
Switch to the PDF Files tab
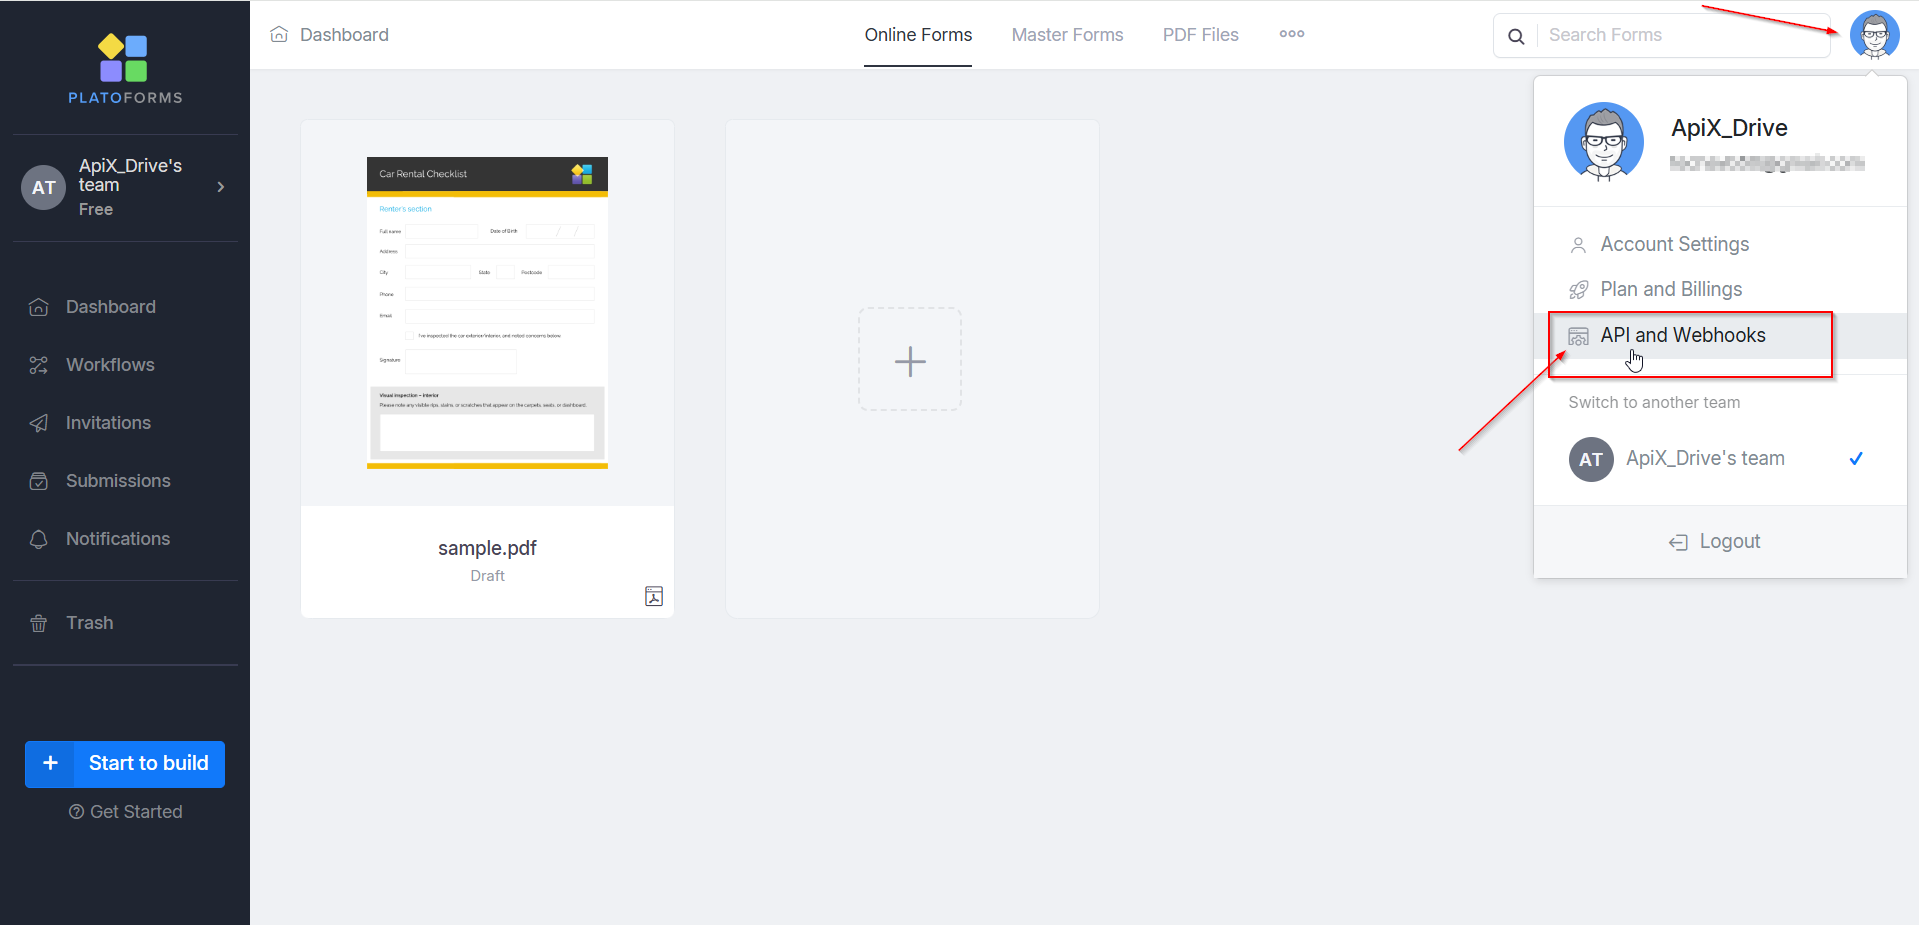point(1200,35)
